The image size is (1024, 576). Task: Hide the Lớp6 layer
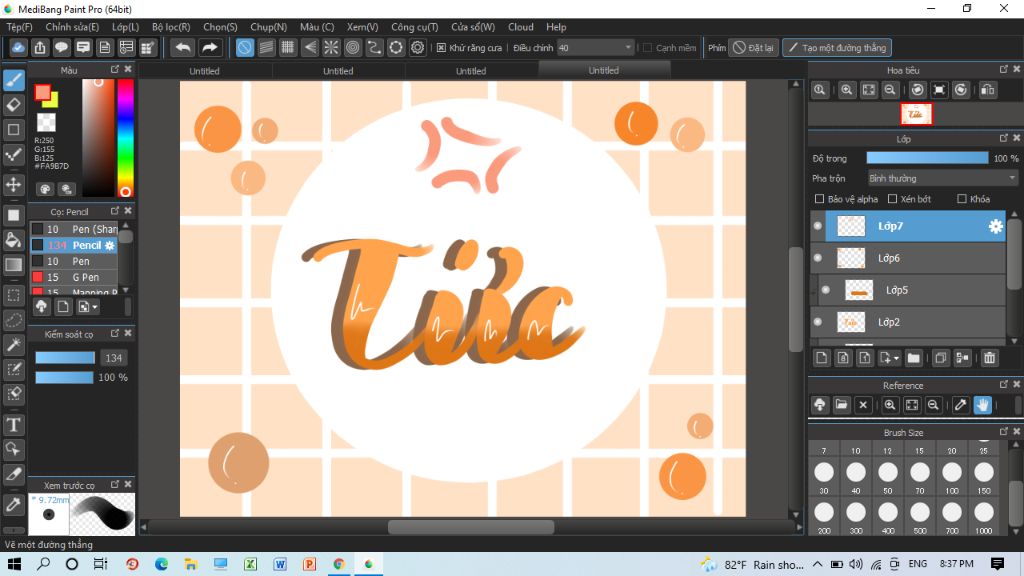click(x=818, y=258)
